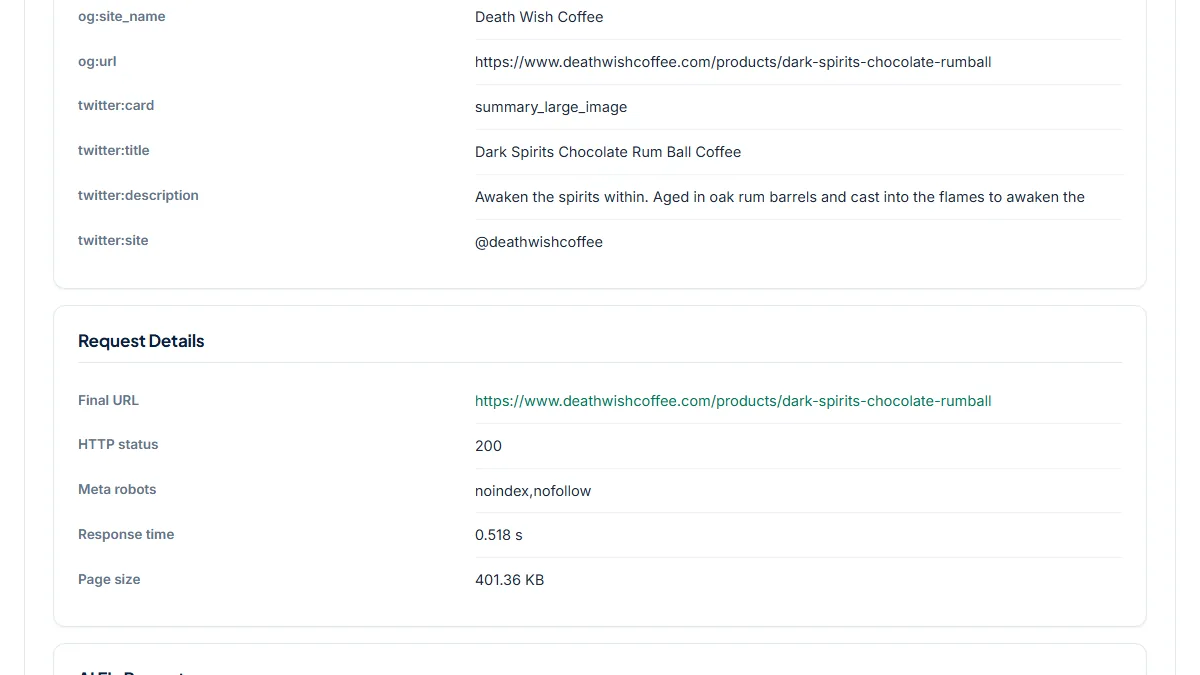
Task: Click the 'og:site_name' label
Action: tap(122, 17)
